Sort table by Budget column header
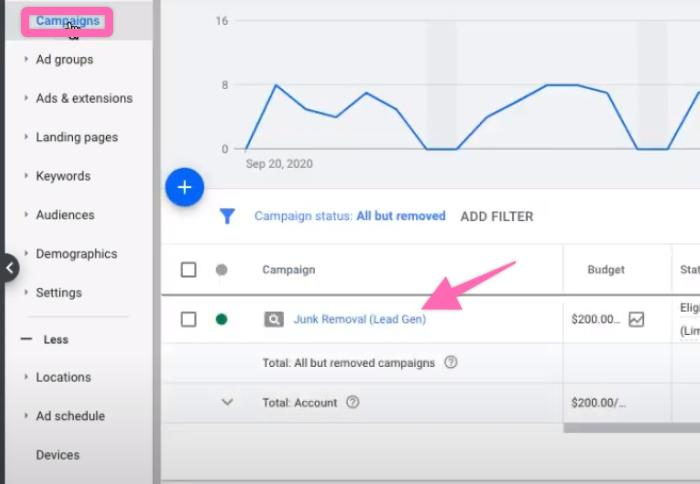 606,270
